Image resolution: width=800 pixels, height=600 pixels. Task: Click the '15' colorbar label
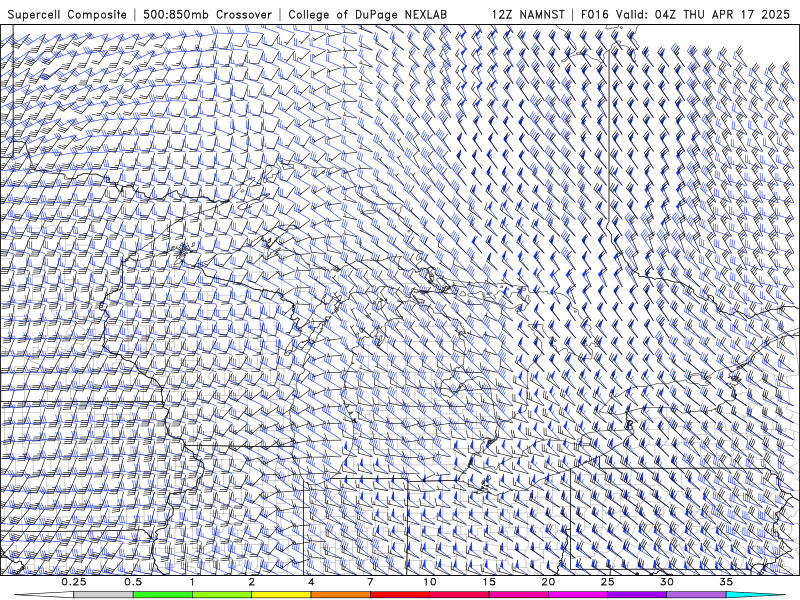(489, 582)
